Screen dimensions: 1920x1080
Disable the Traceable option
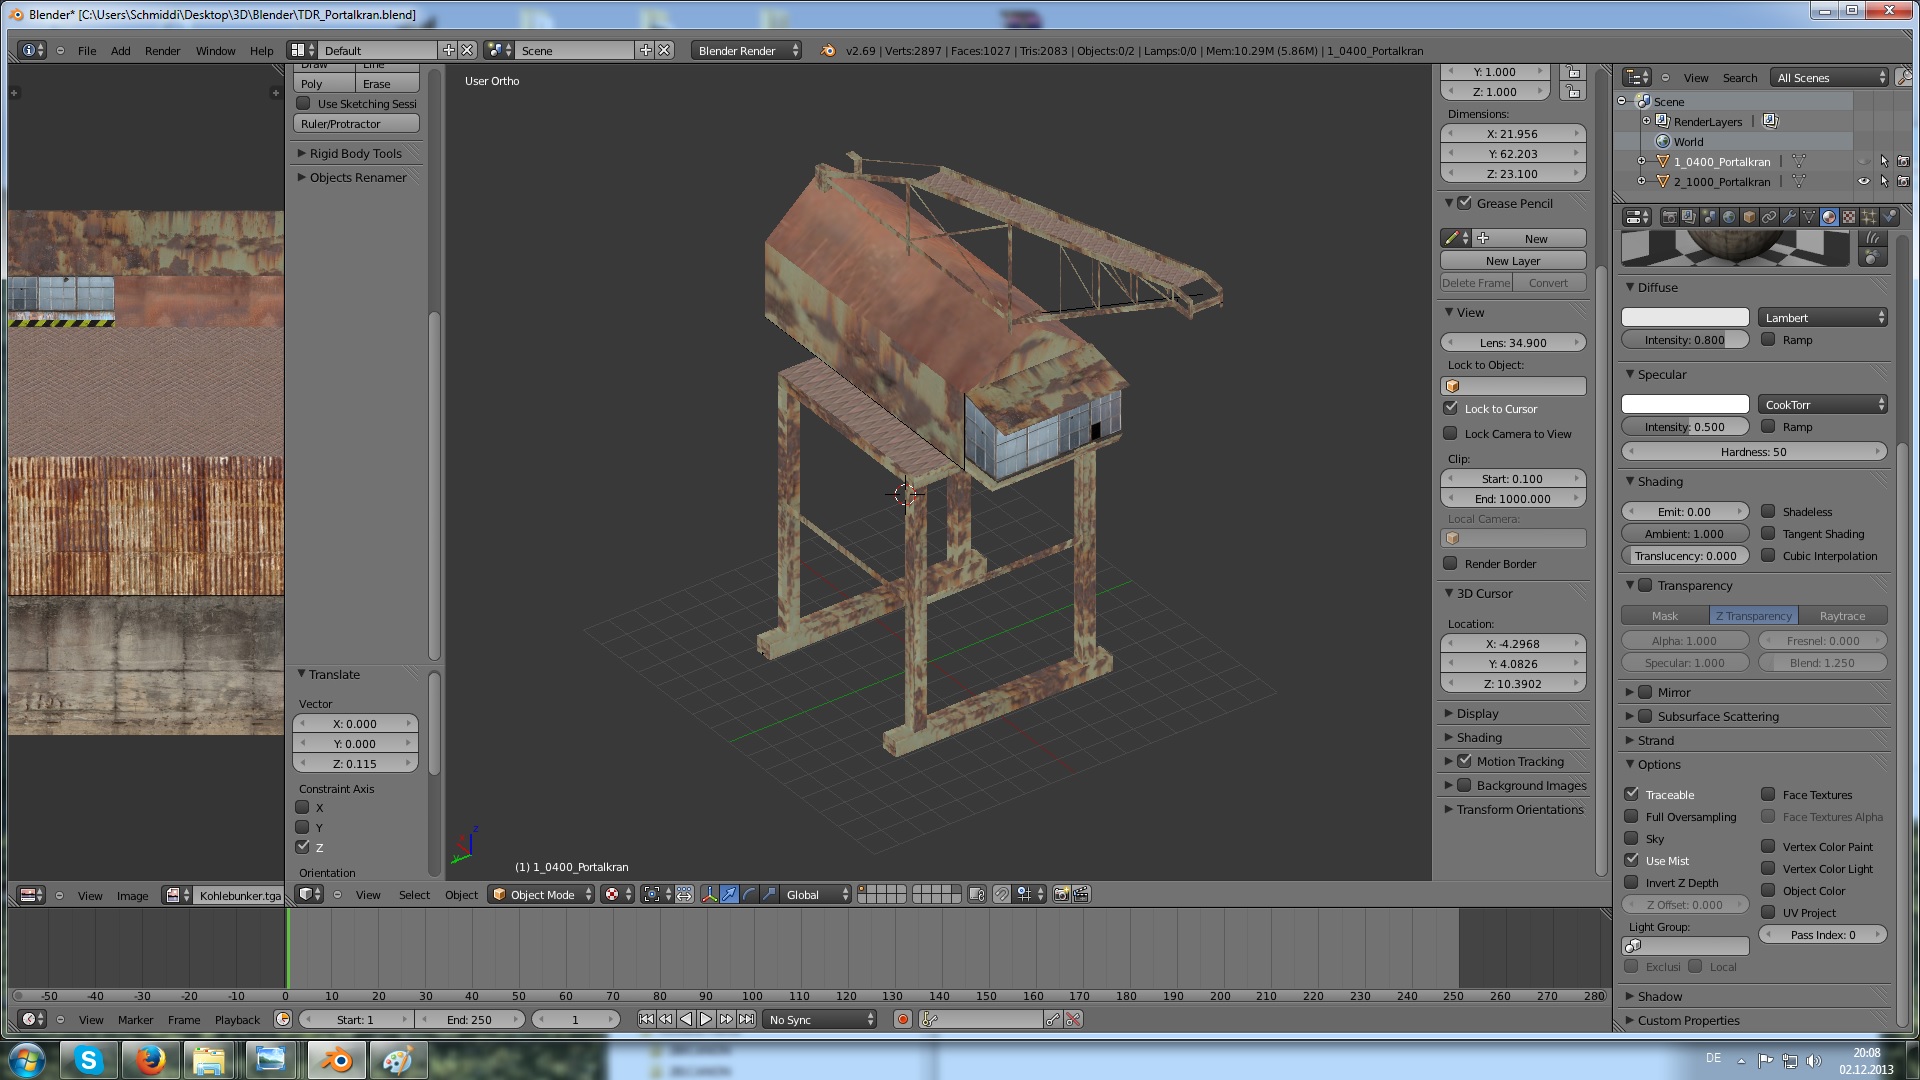point(1631,794)
